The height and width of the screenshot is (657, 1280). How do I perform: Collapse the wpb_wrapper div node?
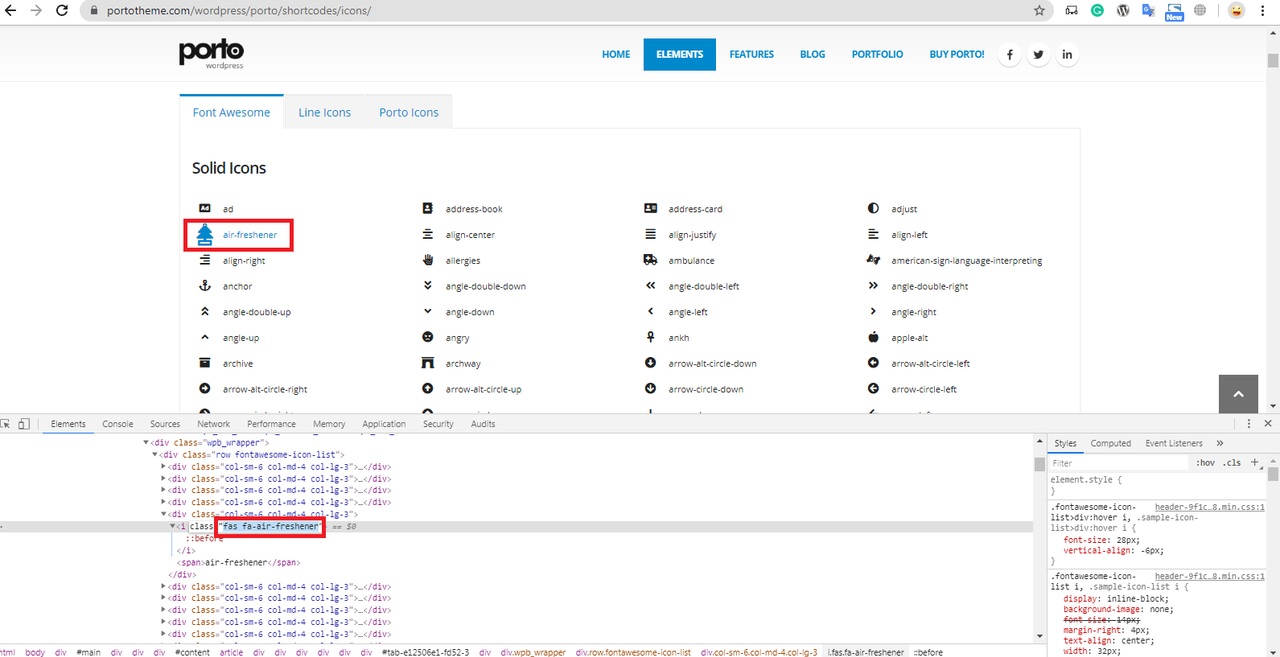pos(146,442)
